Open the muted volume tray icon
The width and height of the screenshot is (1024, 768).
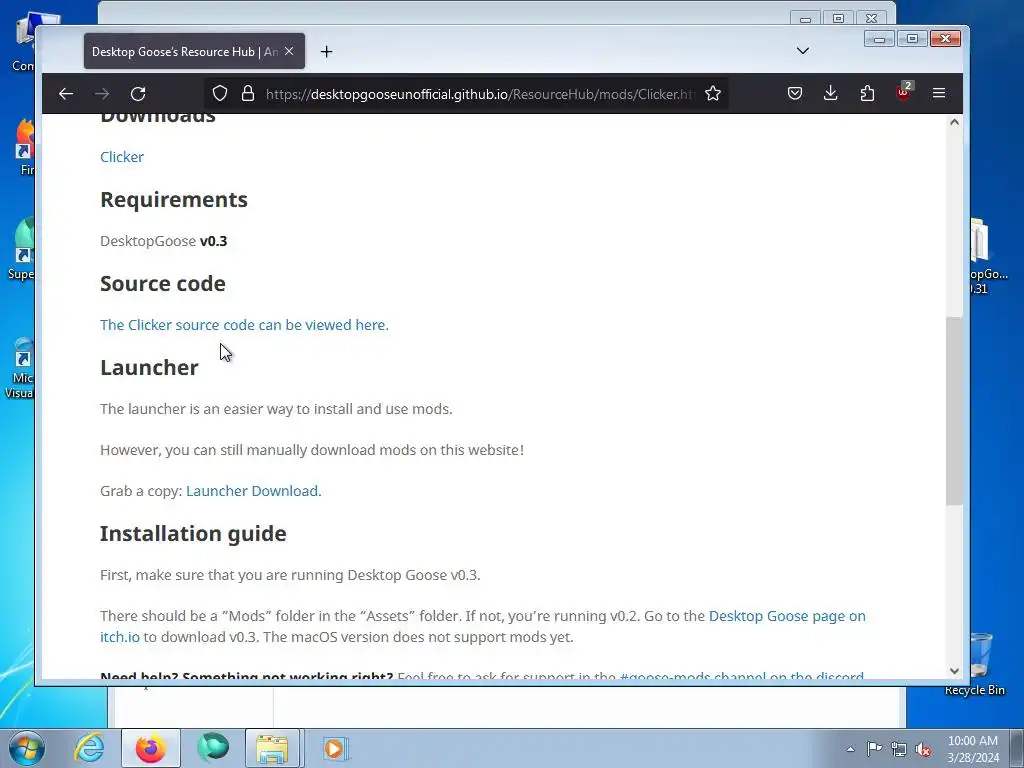[x=923, y=750]
